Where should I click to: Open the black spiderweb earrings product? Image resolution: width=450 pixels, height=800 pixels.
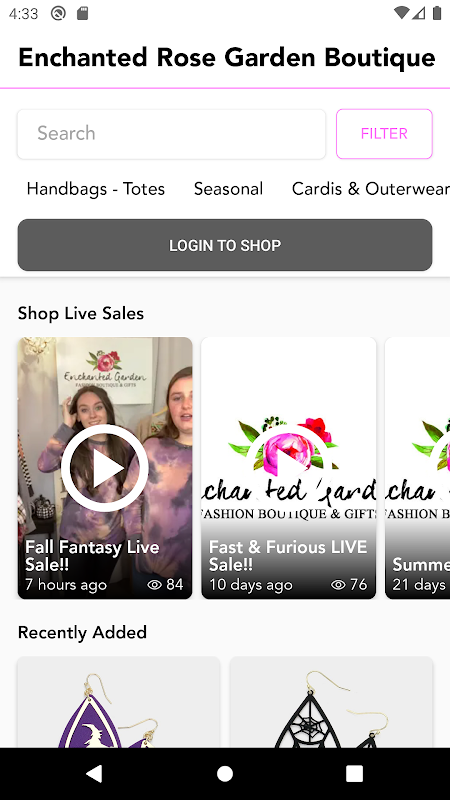pos(331,703)
